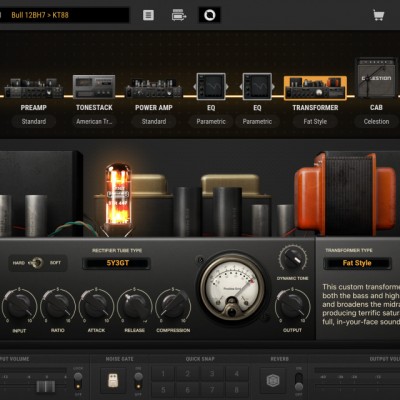Screen dimensions: 400x400
Task: Click the compression VU meter
Action: click(232, 286)
